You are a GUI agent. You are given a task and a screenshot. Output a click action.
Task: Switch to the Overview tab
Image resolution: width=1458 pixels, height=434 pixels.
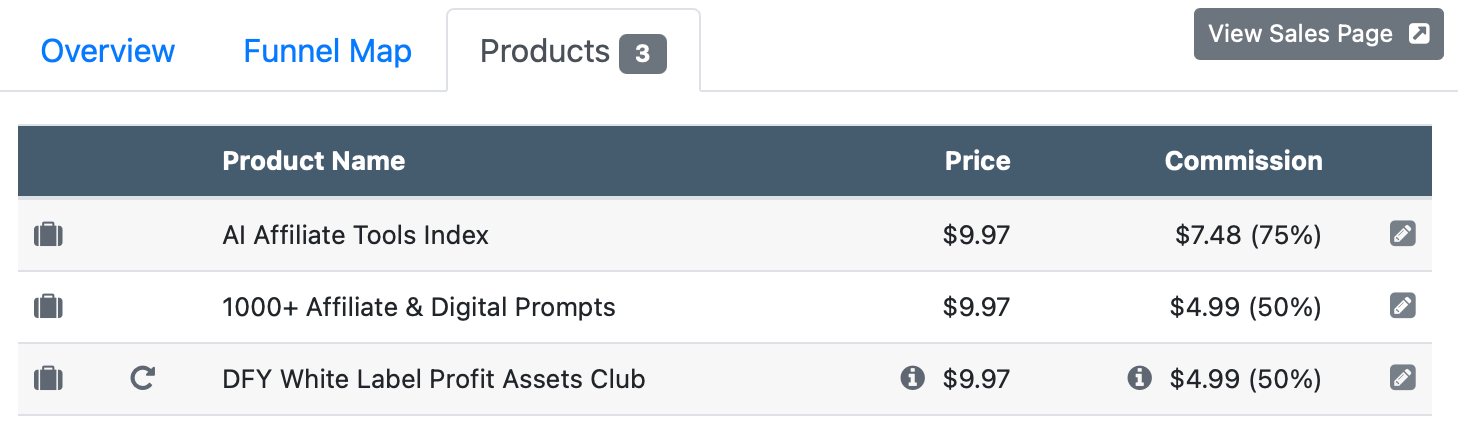coord(108,51)
